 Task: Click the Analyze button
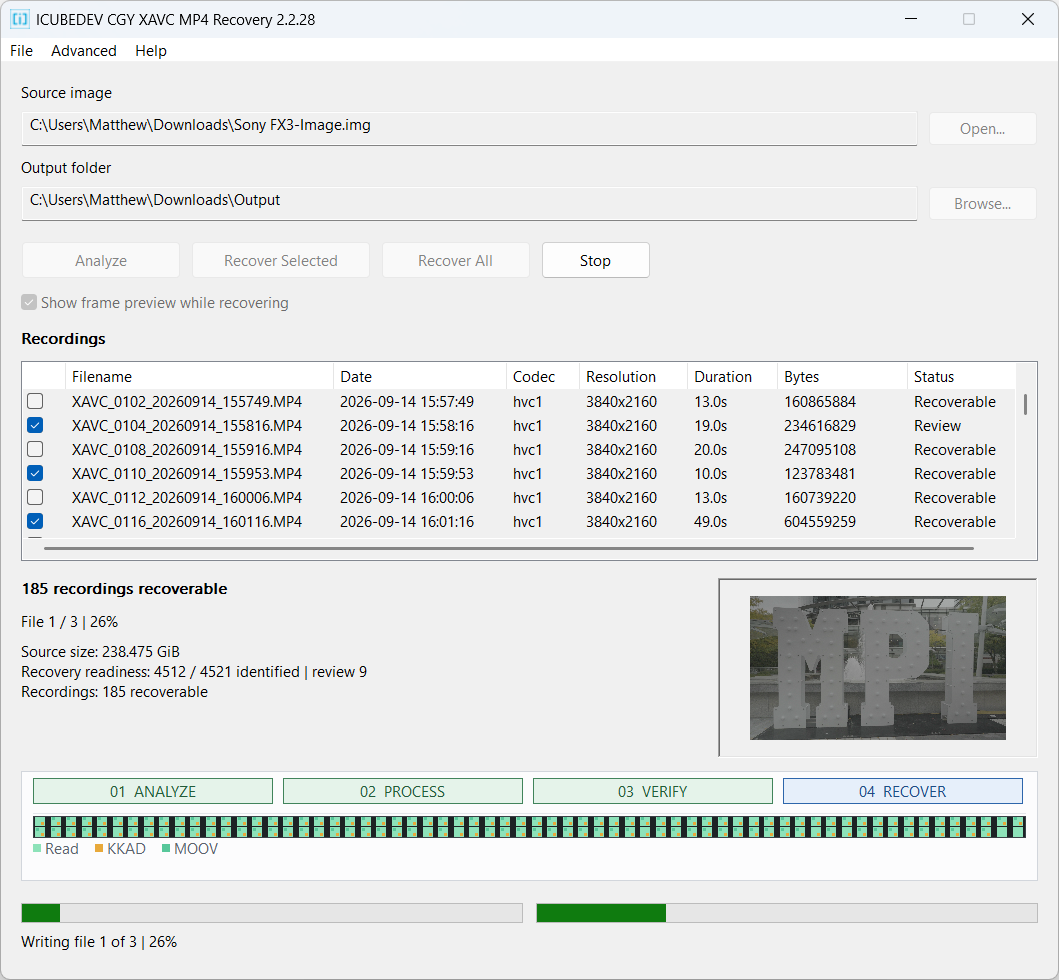(101, 260)
